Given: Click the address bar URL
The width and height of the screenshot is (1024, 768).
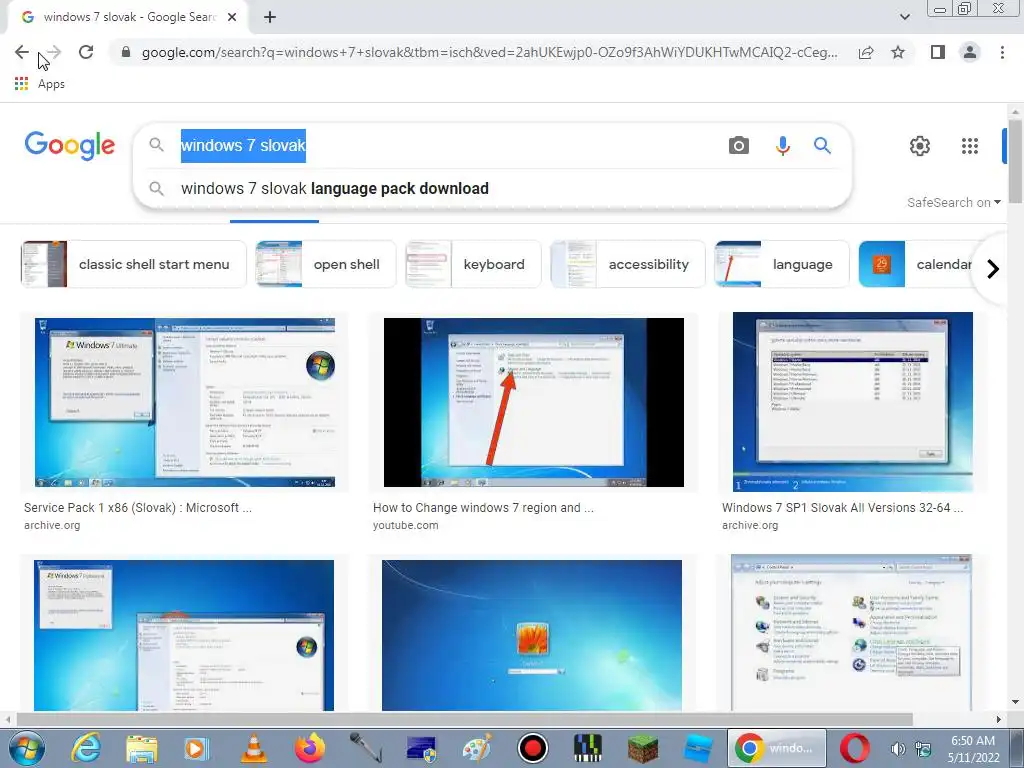Looking at the screenshot, I should pos(490,52).
